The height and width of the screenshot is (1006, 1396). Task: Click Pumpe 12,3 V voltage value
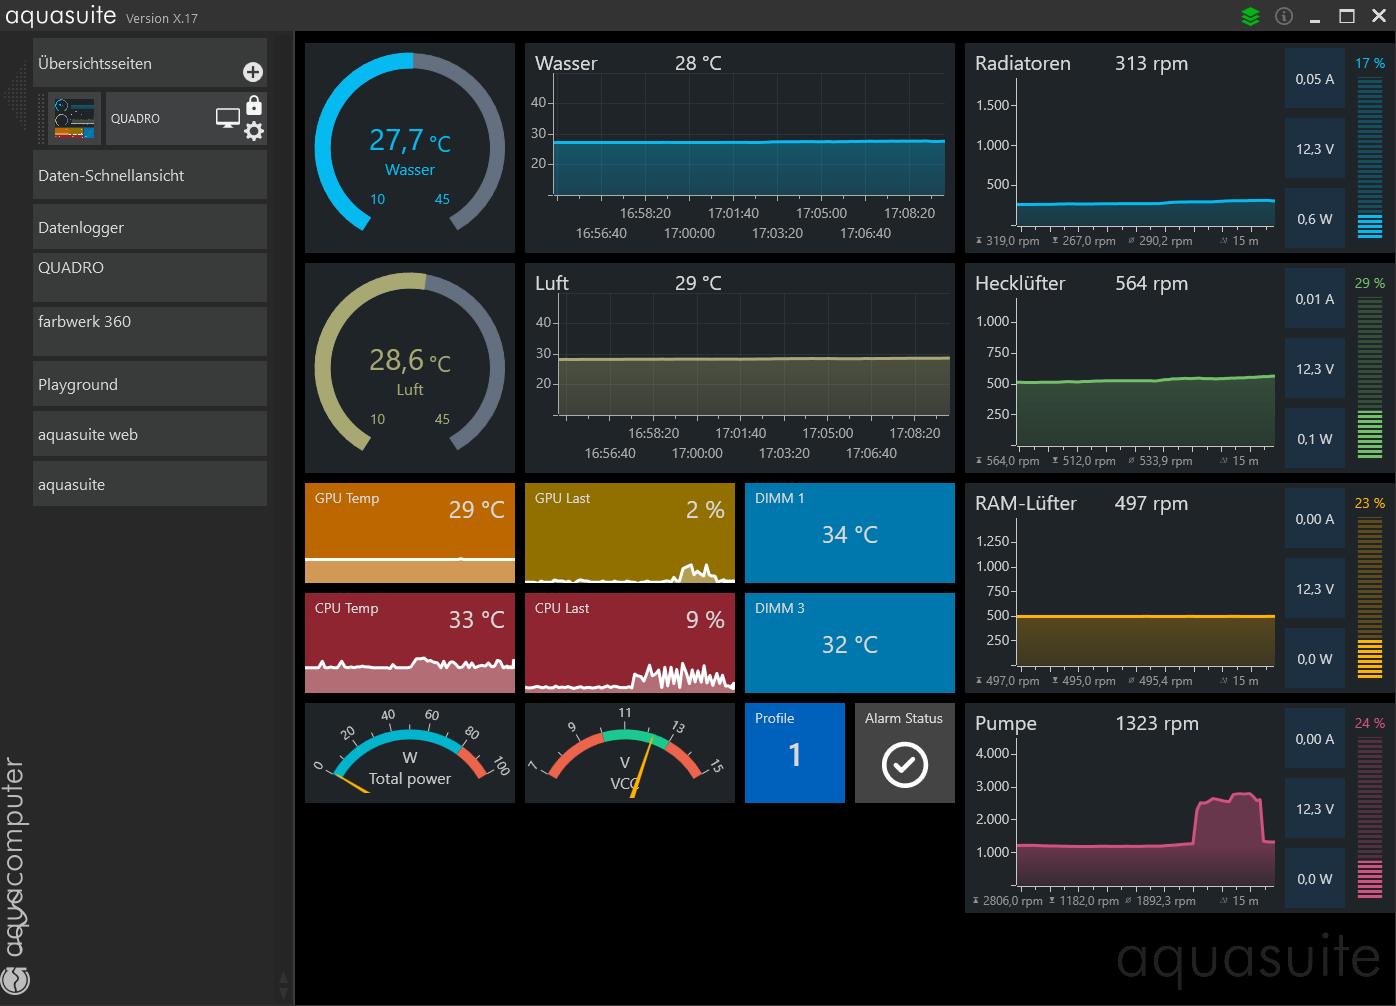coord(1315,809)
